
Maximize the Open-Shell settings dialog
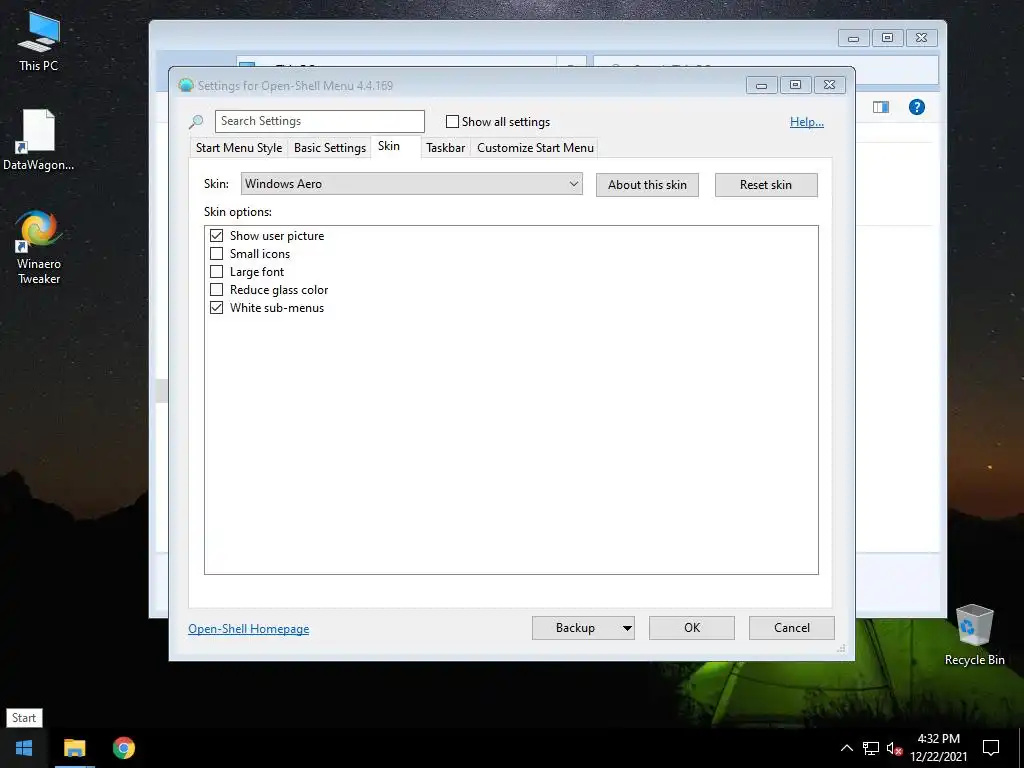[795, 85]
